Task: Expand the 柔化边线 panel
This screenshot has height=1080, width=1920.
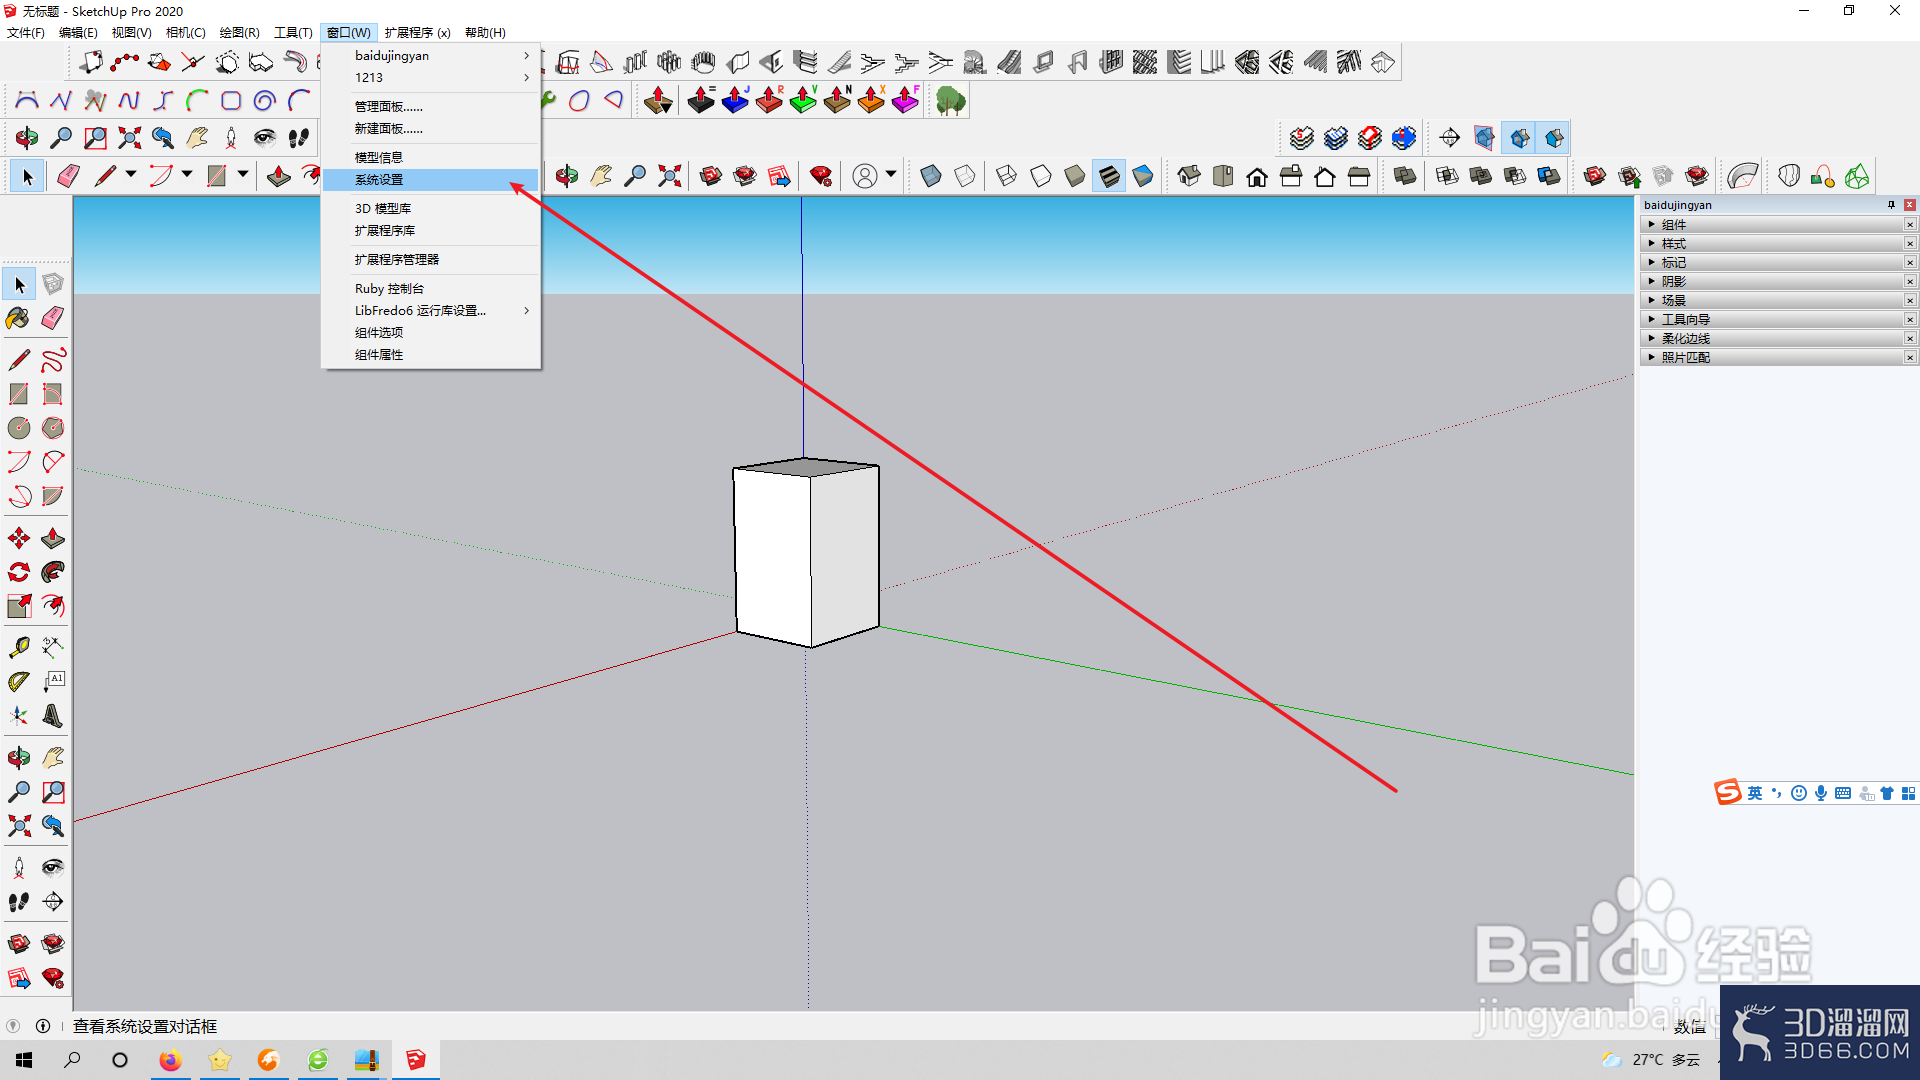Action: [1651, 339]
